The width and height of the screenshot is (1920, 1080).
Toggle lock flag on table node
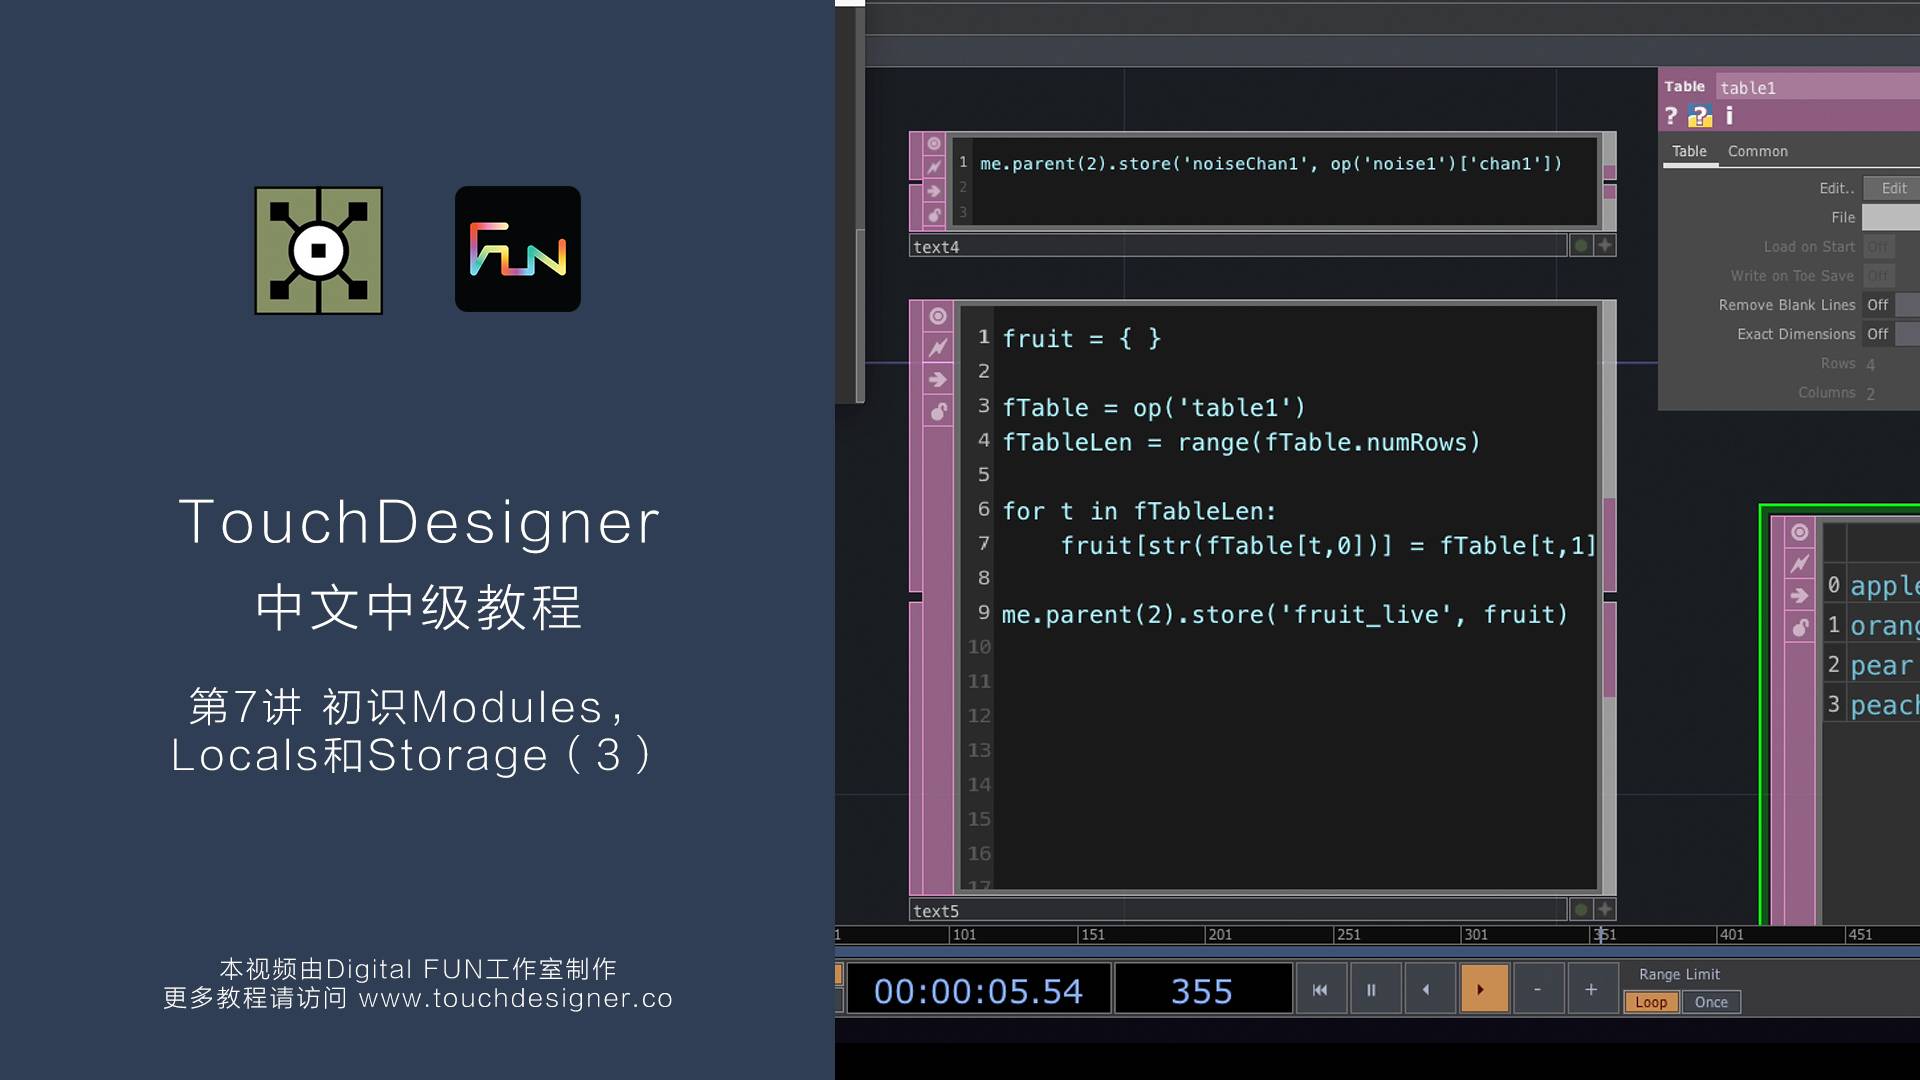pos(1800,628)
